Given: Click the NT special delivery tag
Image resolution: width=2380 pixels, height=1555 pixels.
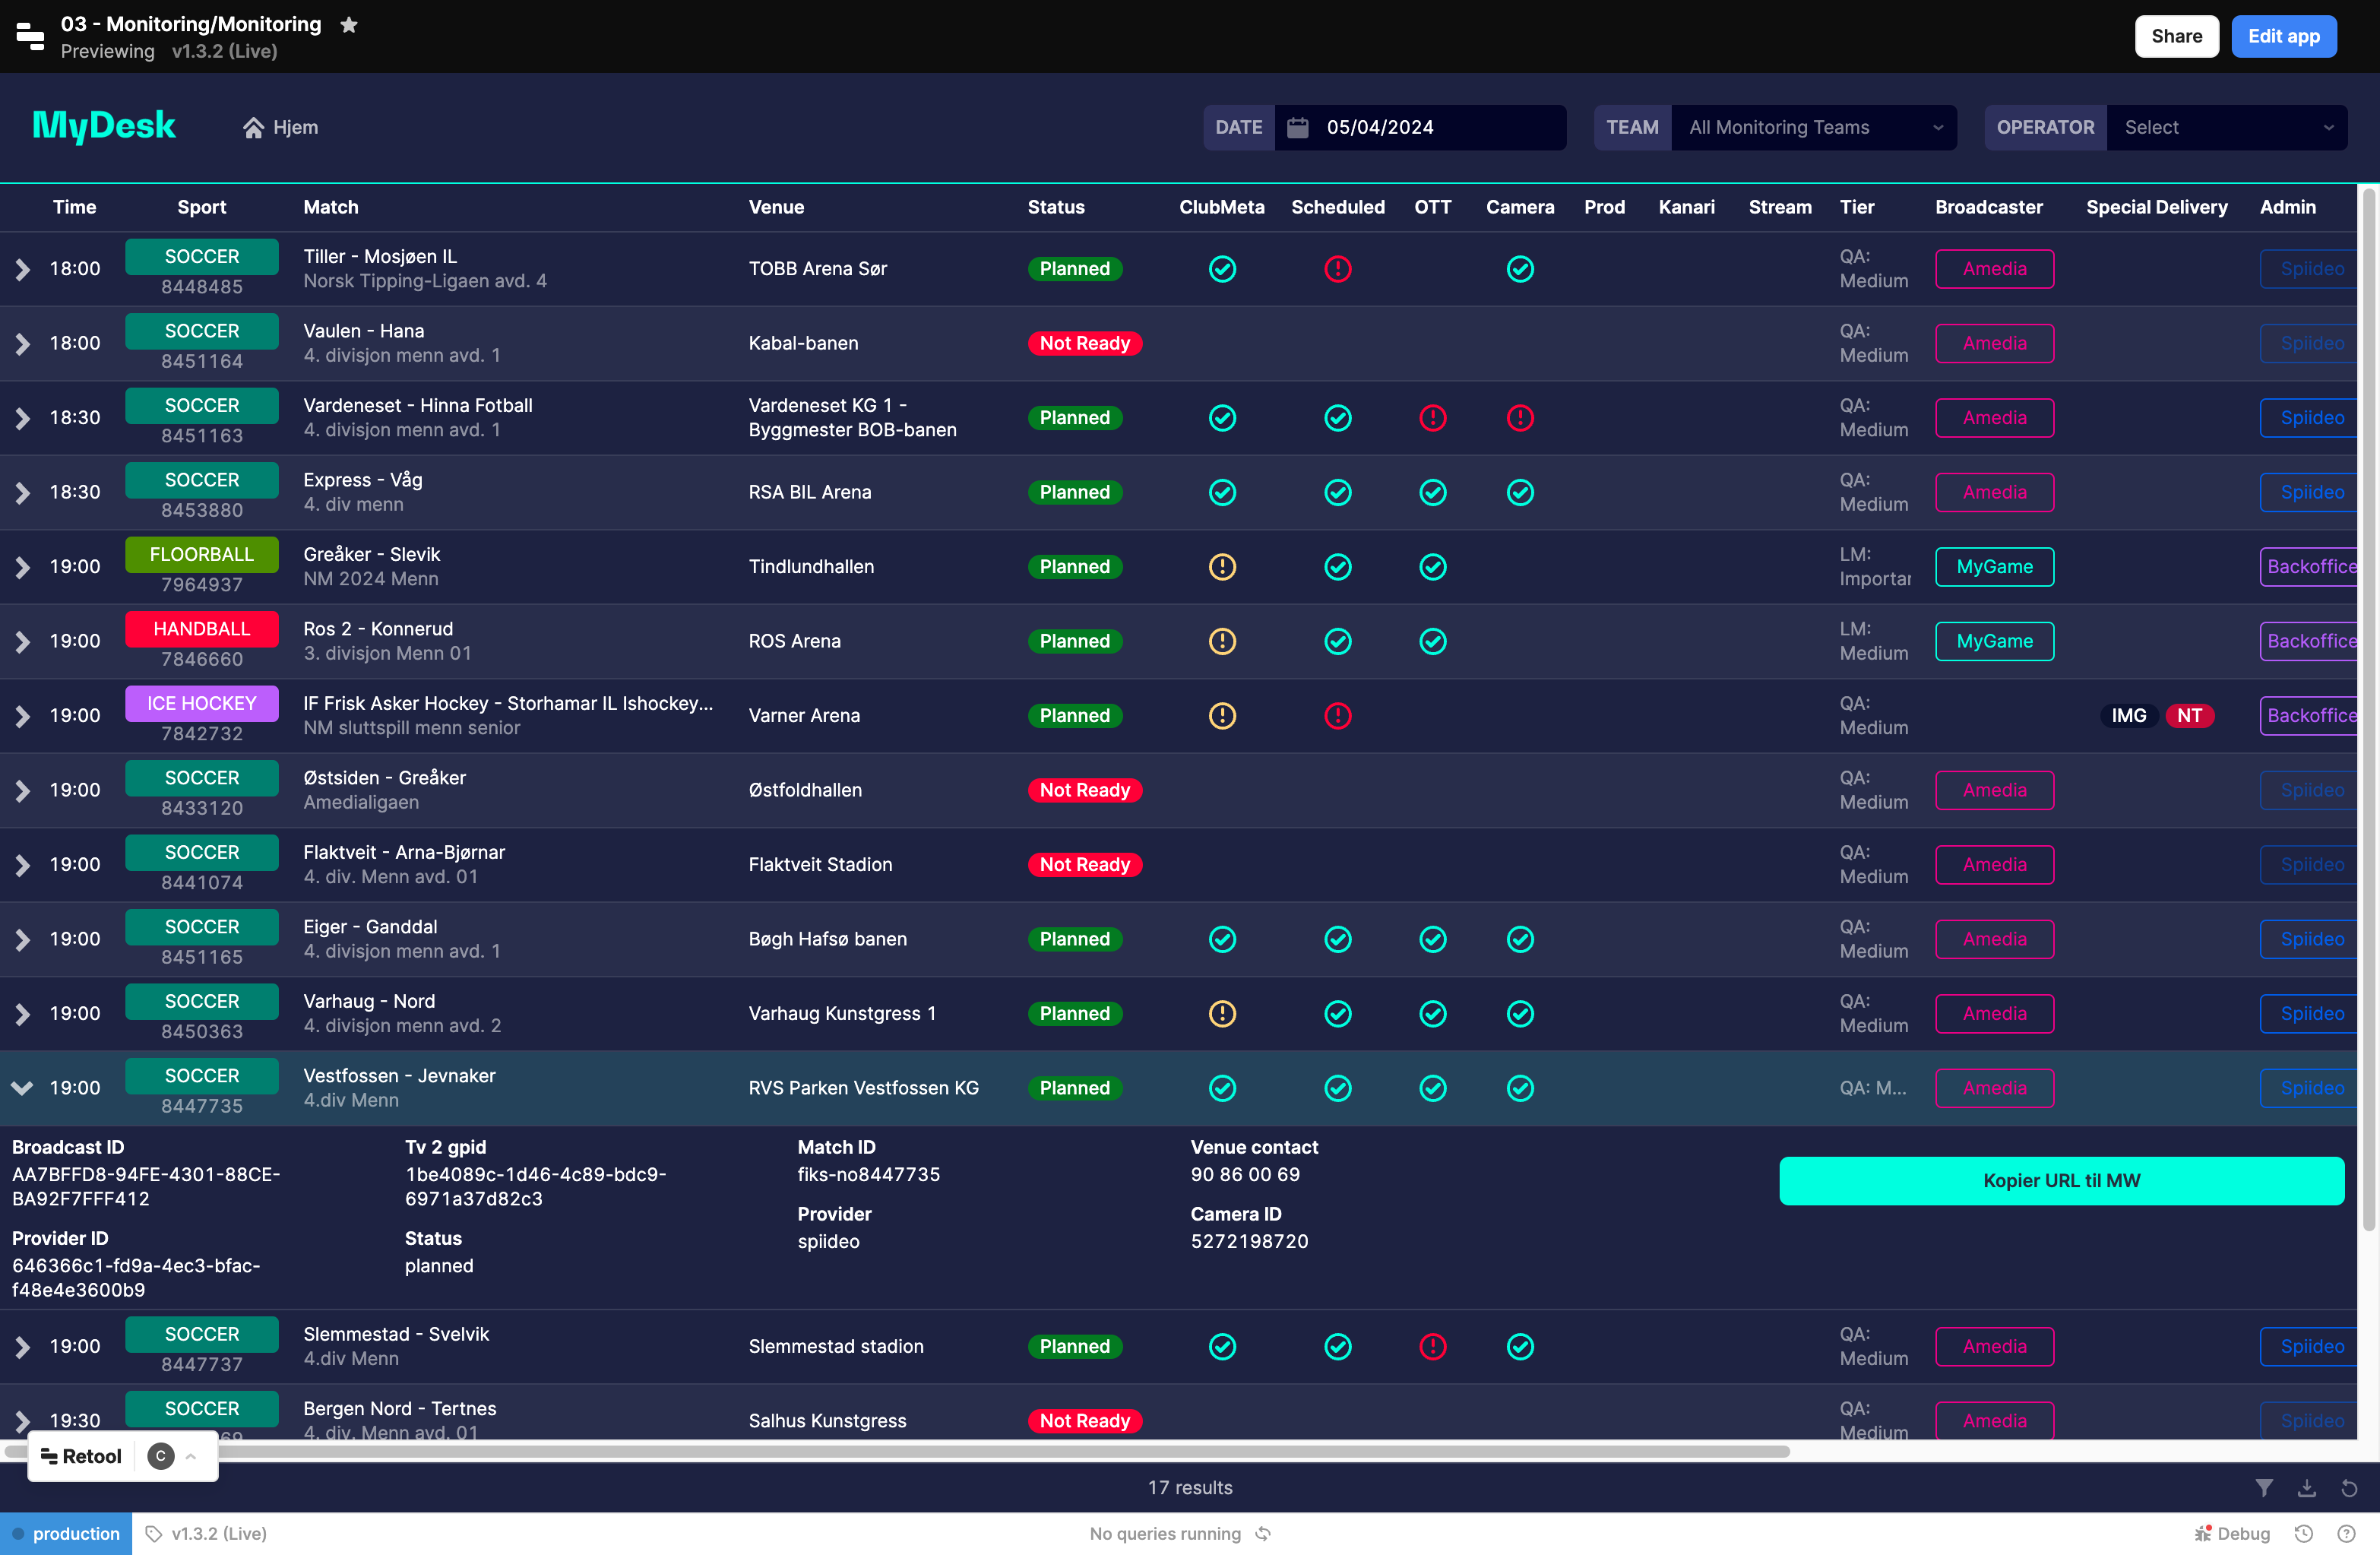Looking at the screenshot, I should click(x=2189, y=716).
